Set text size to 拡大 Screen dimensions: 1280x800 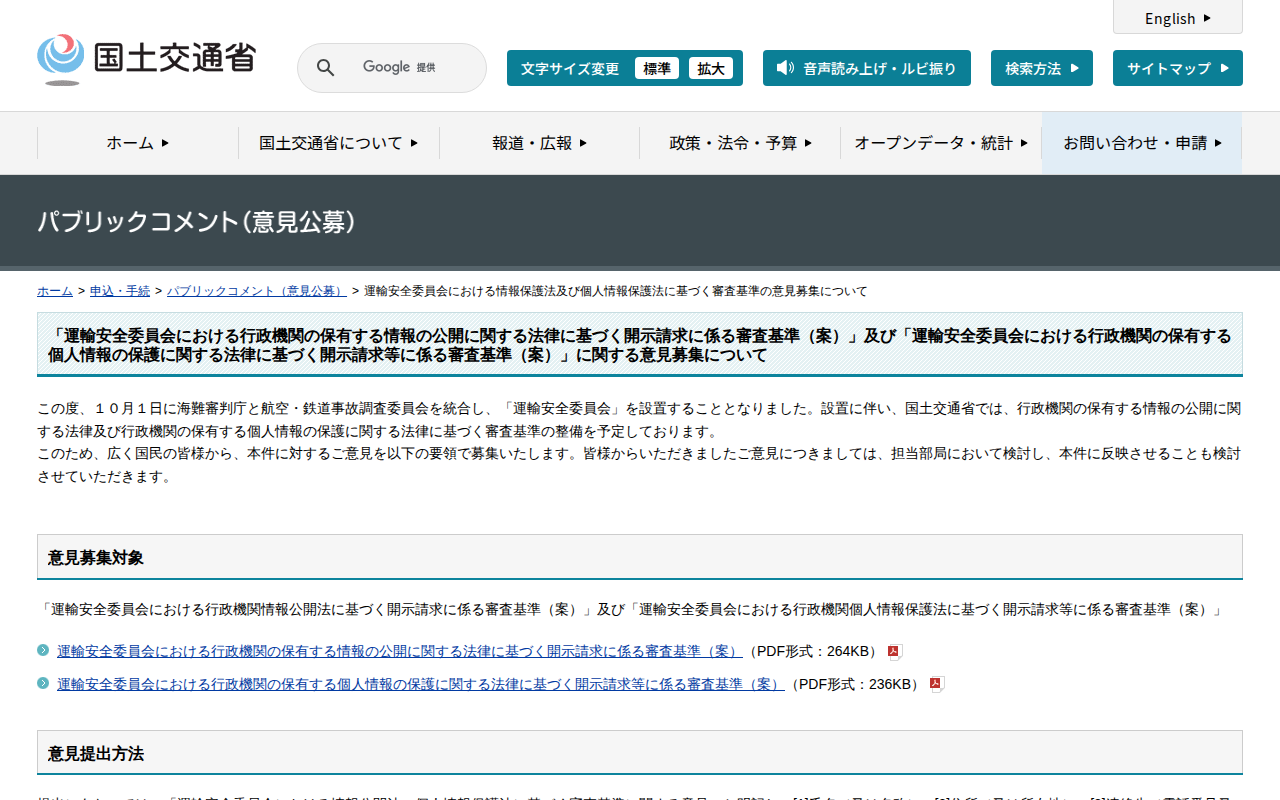click(711, 68)
